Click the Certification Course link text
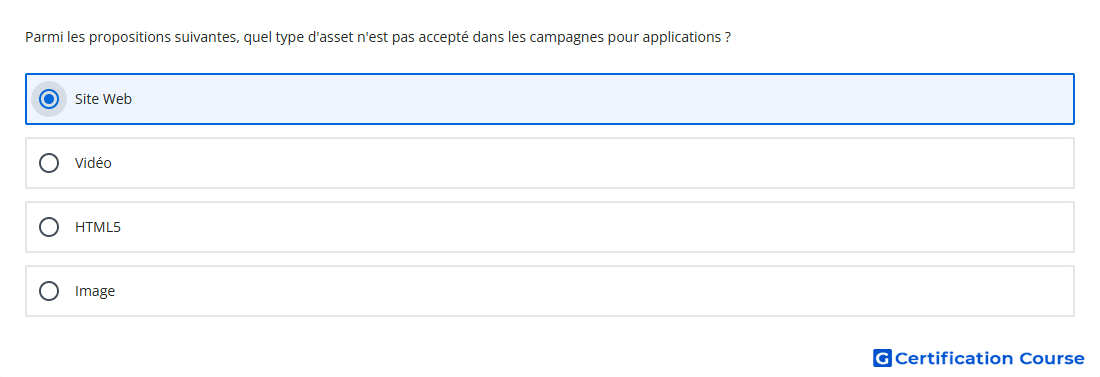1100x377 pixels. pyautogui.click(x=989, y=359)
